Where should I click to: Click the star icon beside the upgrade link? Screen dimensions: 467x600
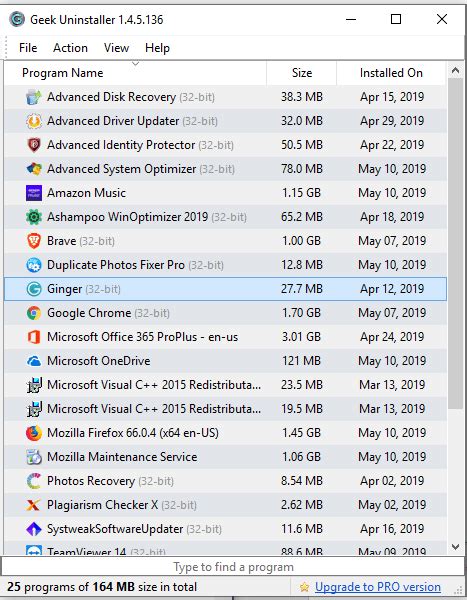(x=304, y=587)
